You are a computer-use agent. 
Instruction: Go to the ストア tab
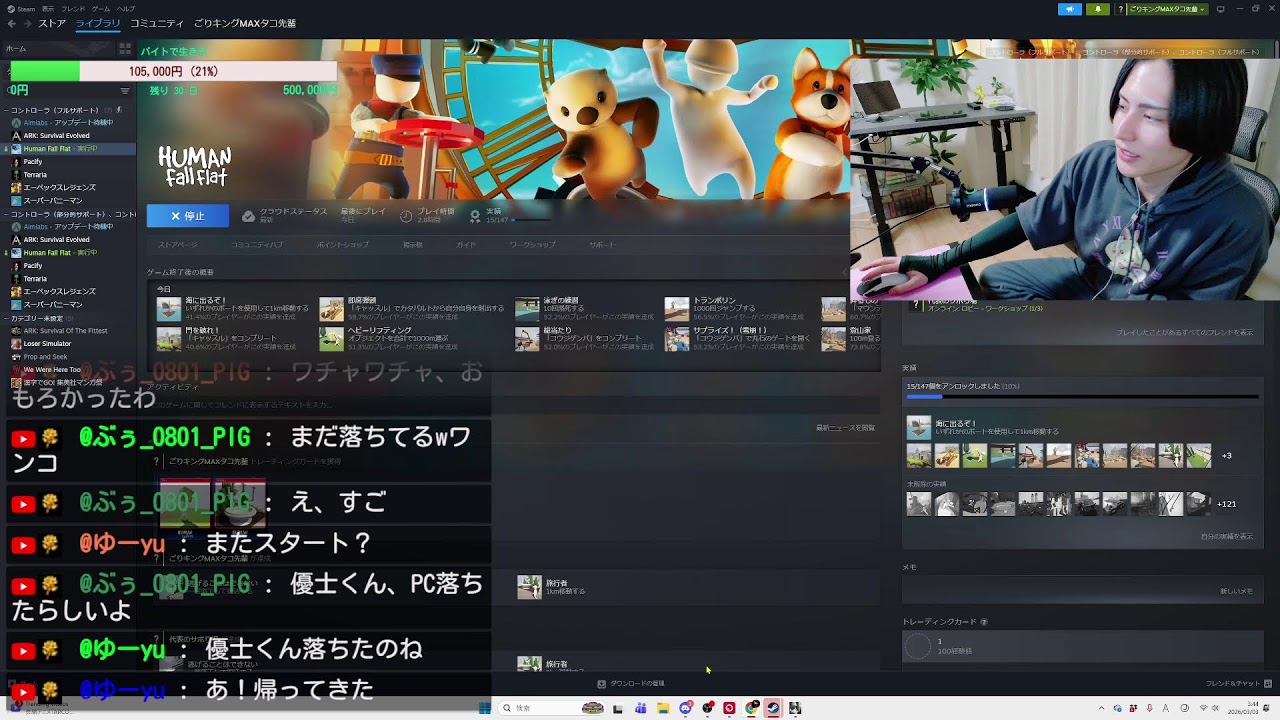[x=52, y=23]
